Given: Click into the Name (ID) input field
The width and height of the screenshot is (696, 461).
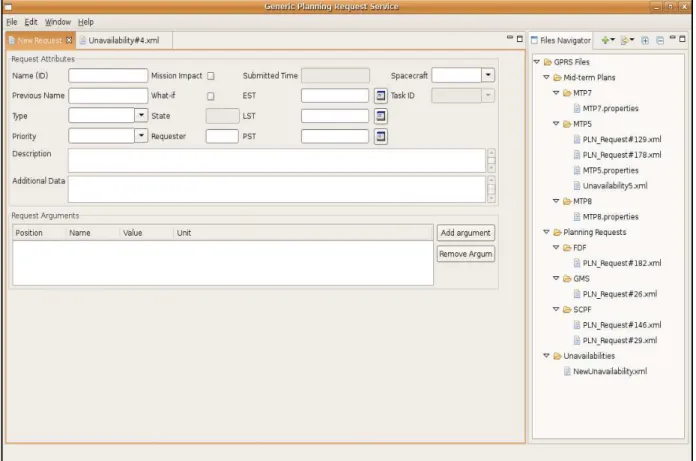Looking at the screenshot, I should (108, 75).
